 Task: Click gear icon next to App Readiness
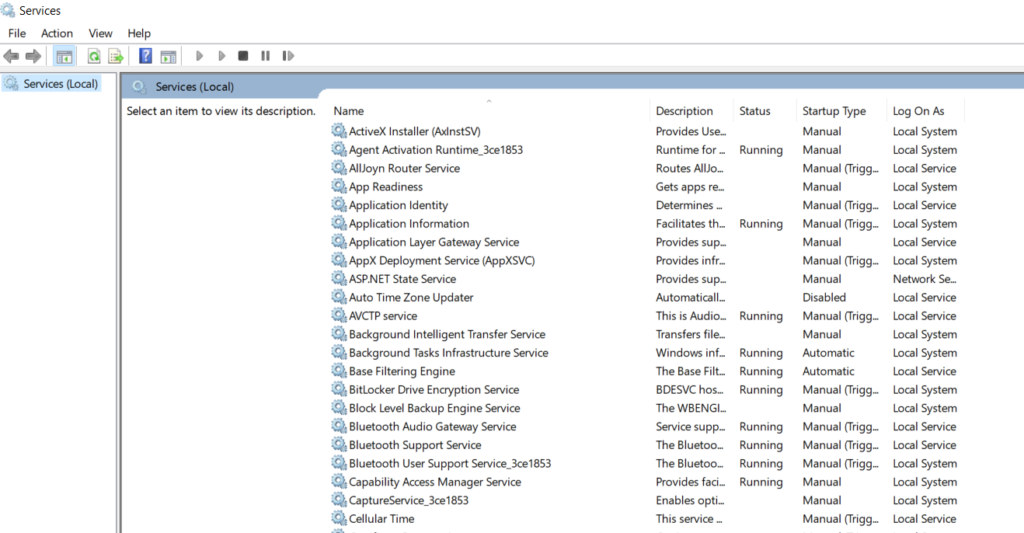(338, 186)
